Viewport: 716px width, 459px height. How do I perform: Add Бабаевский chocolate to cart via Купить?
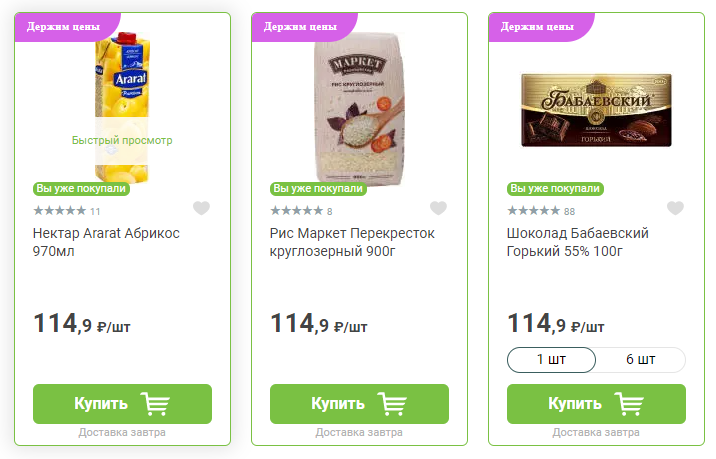[x=596, y=404]
